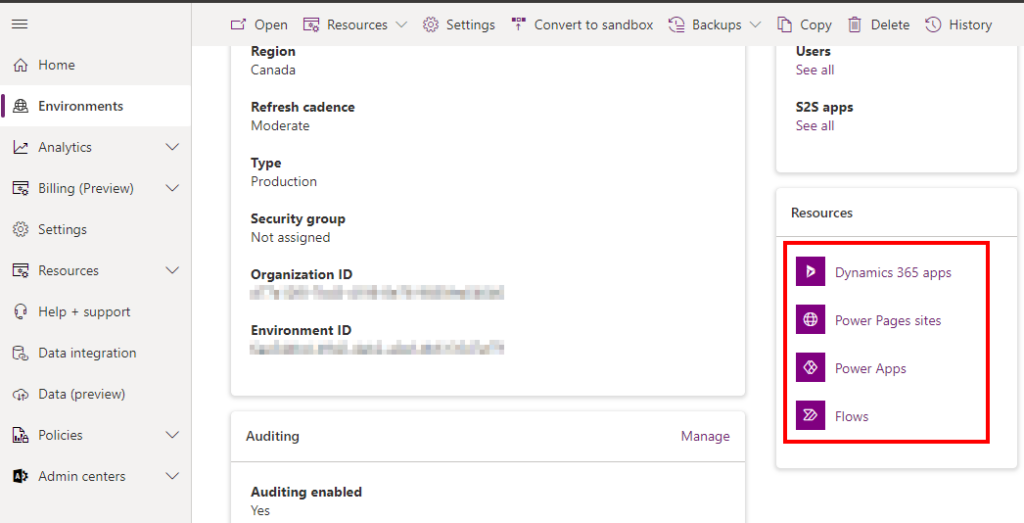1024x523 pixels.
Task: Expand the Analytics sidebar chevron
Action: point(172,148)
